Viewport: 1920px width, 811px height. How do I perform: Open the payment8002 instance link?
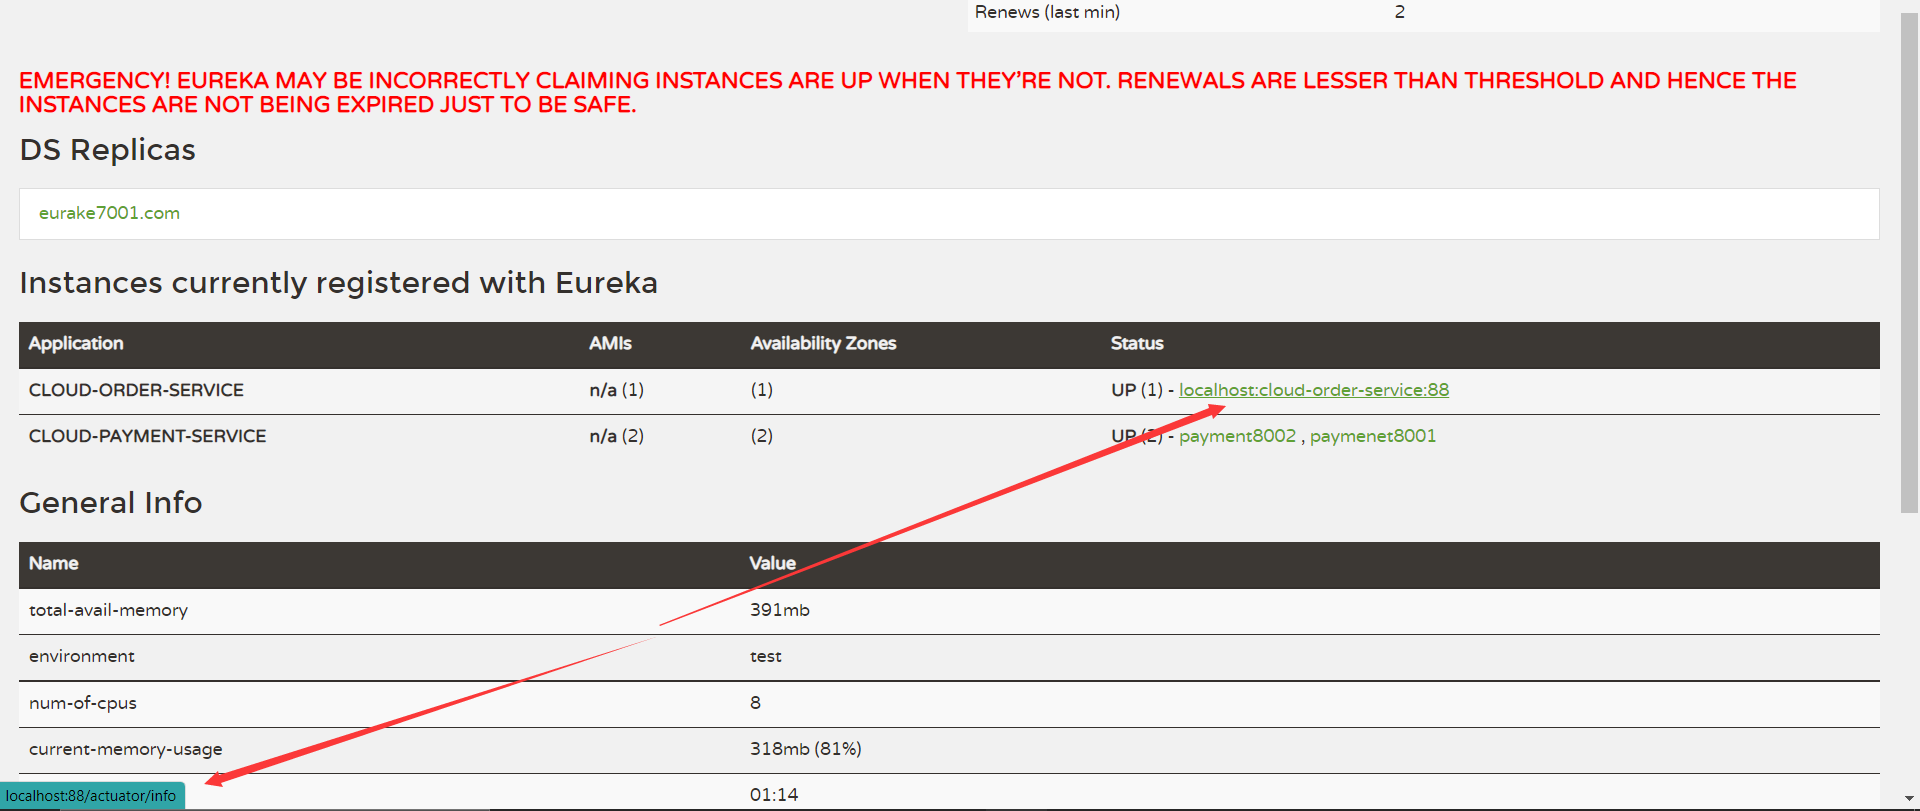pos(1237,436)
